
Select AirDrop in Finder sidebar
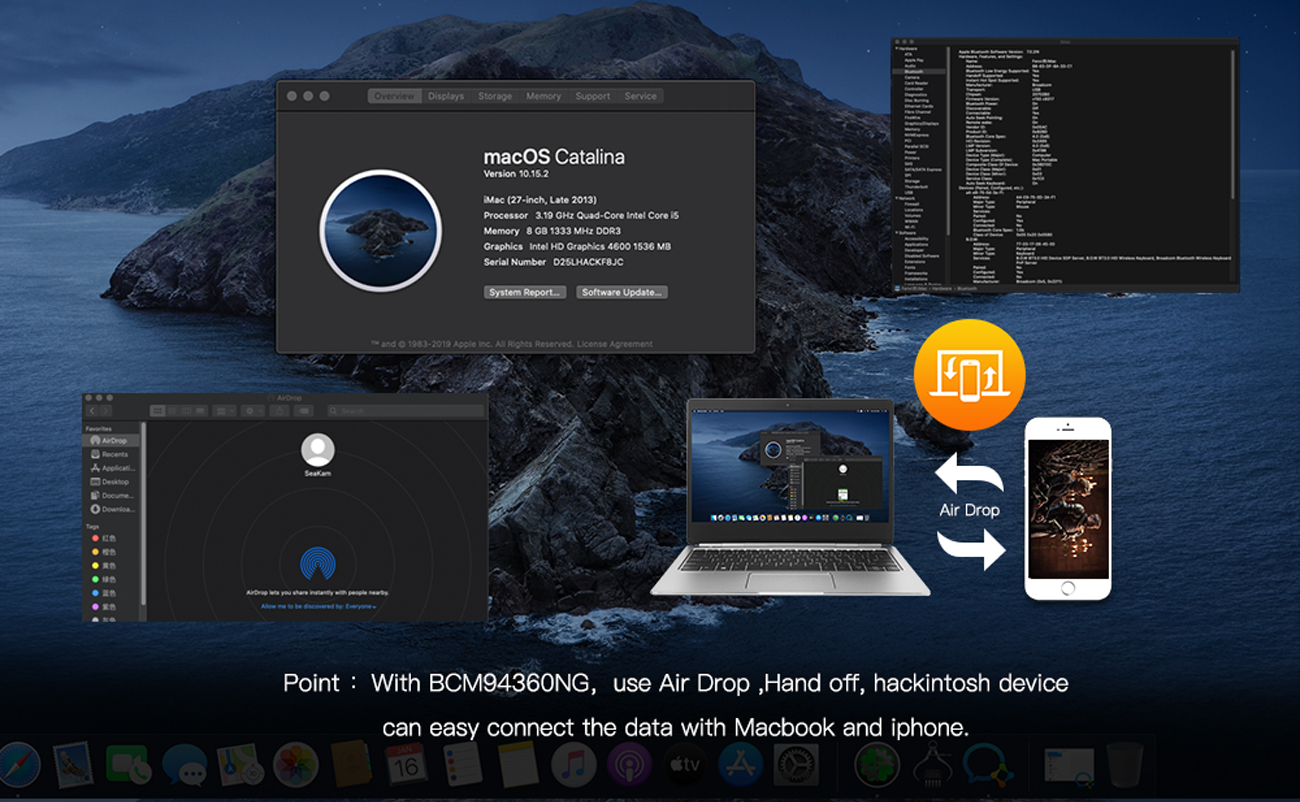coord(111,441)
